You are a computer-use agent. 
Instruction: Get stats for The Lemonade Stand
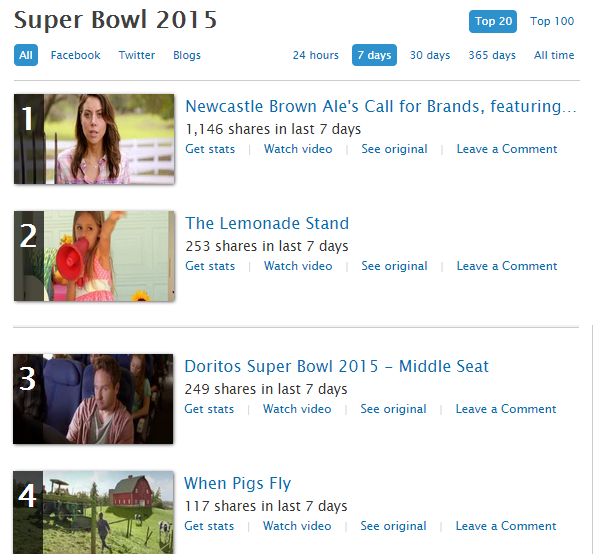(x=210, y=266)
